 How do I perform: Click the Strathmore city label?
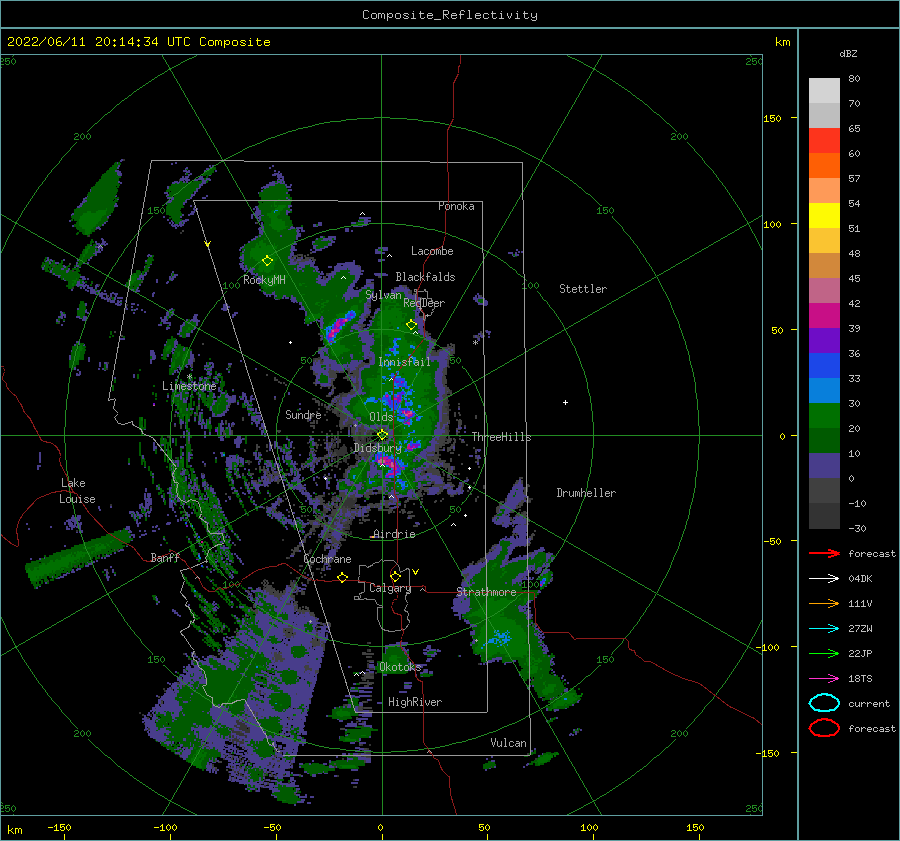(x=486, y=592)
